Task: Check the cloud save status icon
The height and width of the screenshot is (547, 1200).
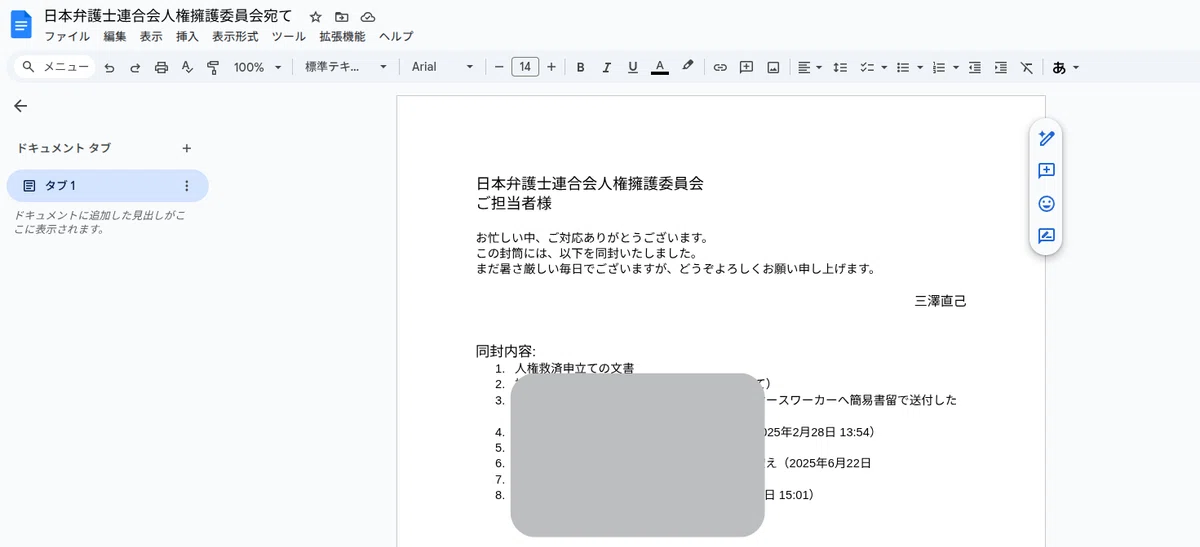Action: point(368,17)
